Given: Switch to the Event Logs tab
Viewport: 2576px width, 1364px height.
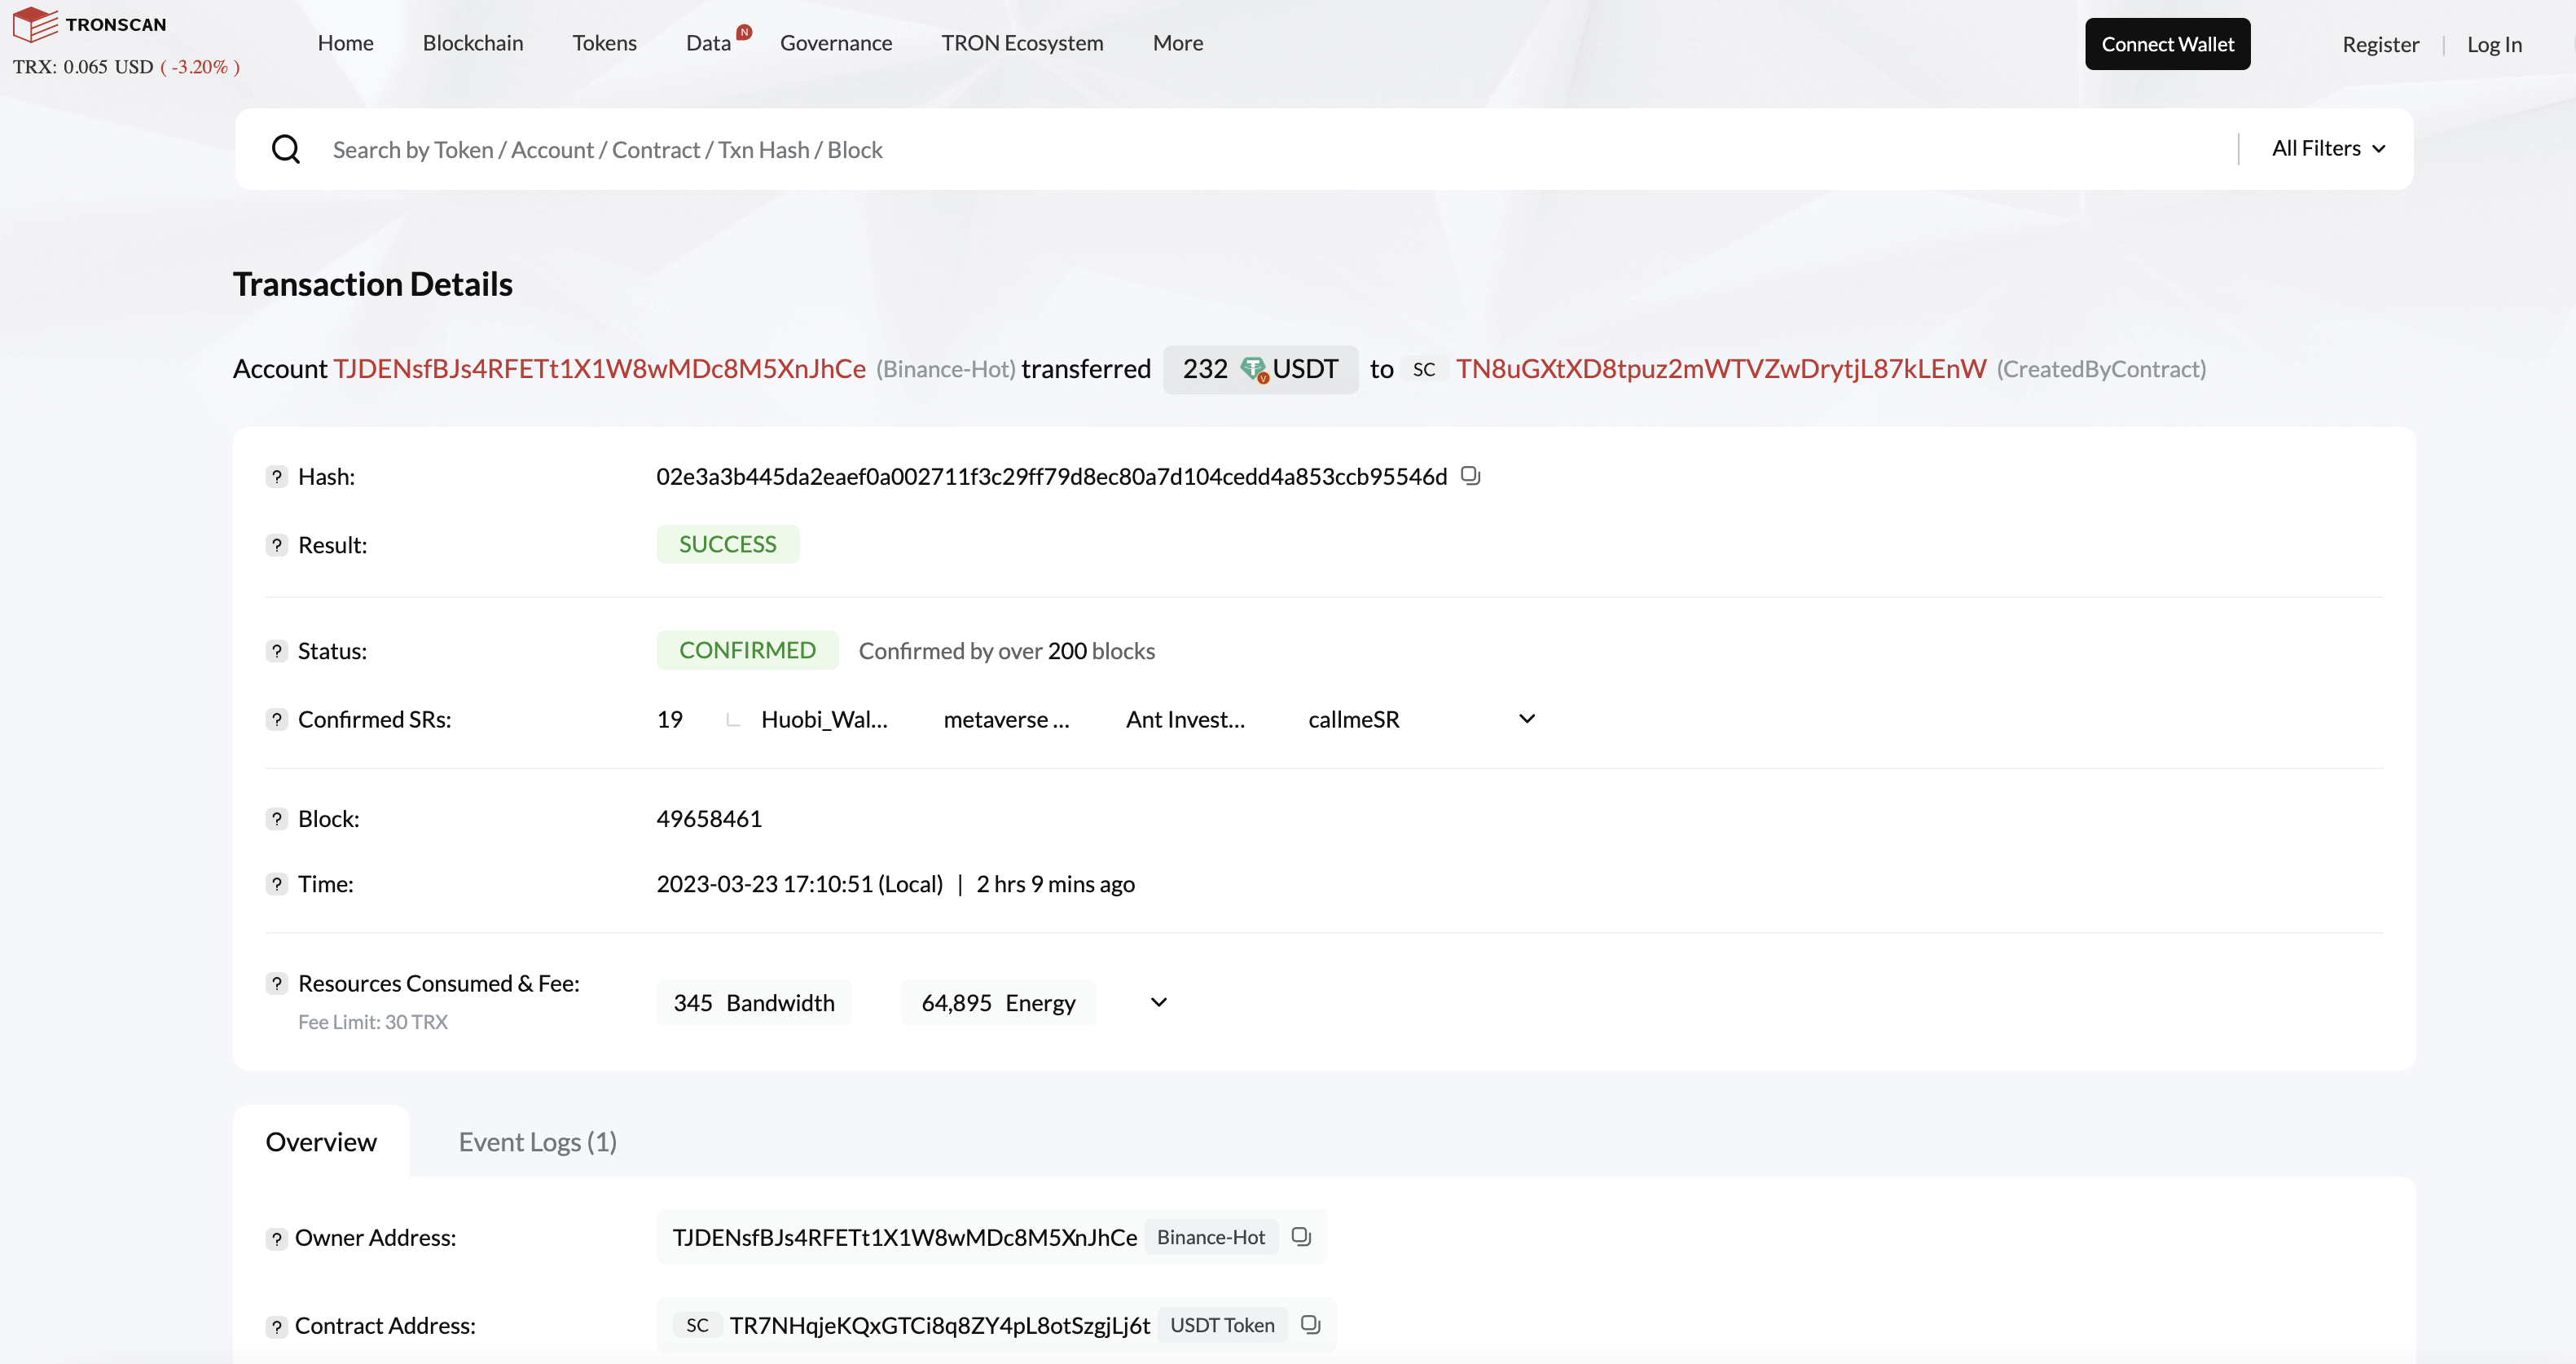Looking at the screenshot, I should (x=537, y=1141).
